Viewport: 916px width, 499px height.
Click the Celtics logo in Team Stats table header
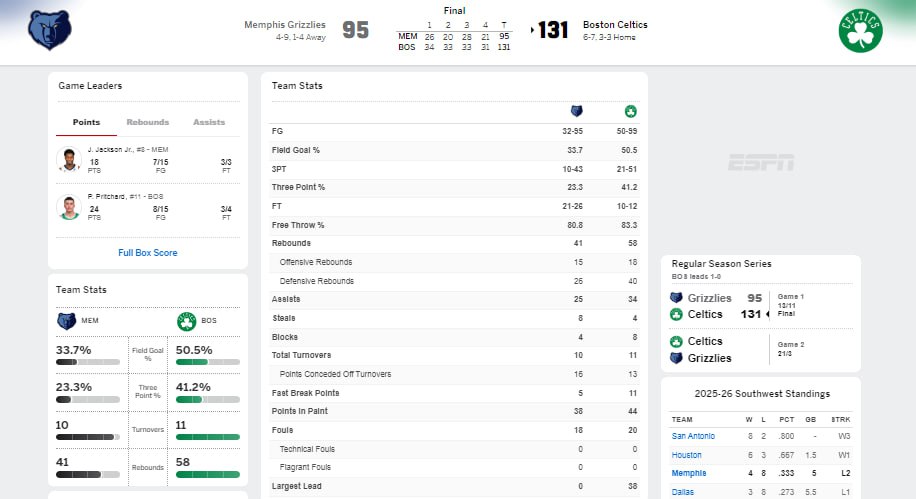[x=631, y=111]
